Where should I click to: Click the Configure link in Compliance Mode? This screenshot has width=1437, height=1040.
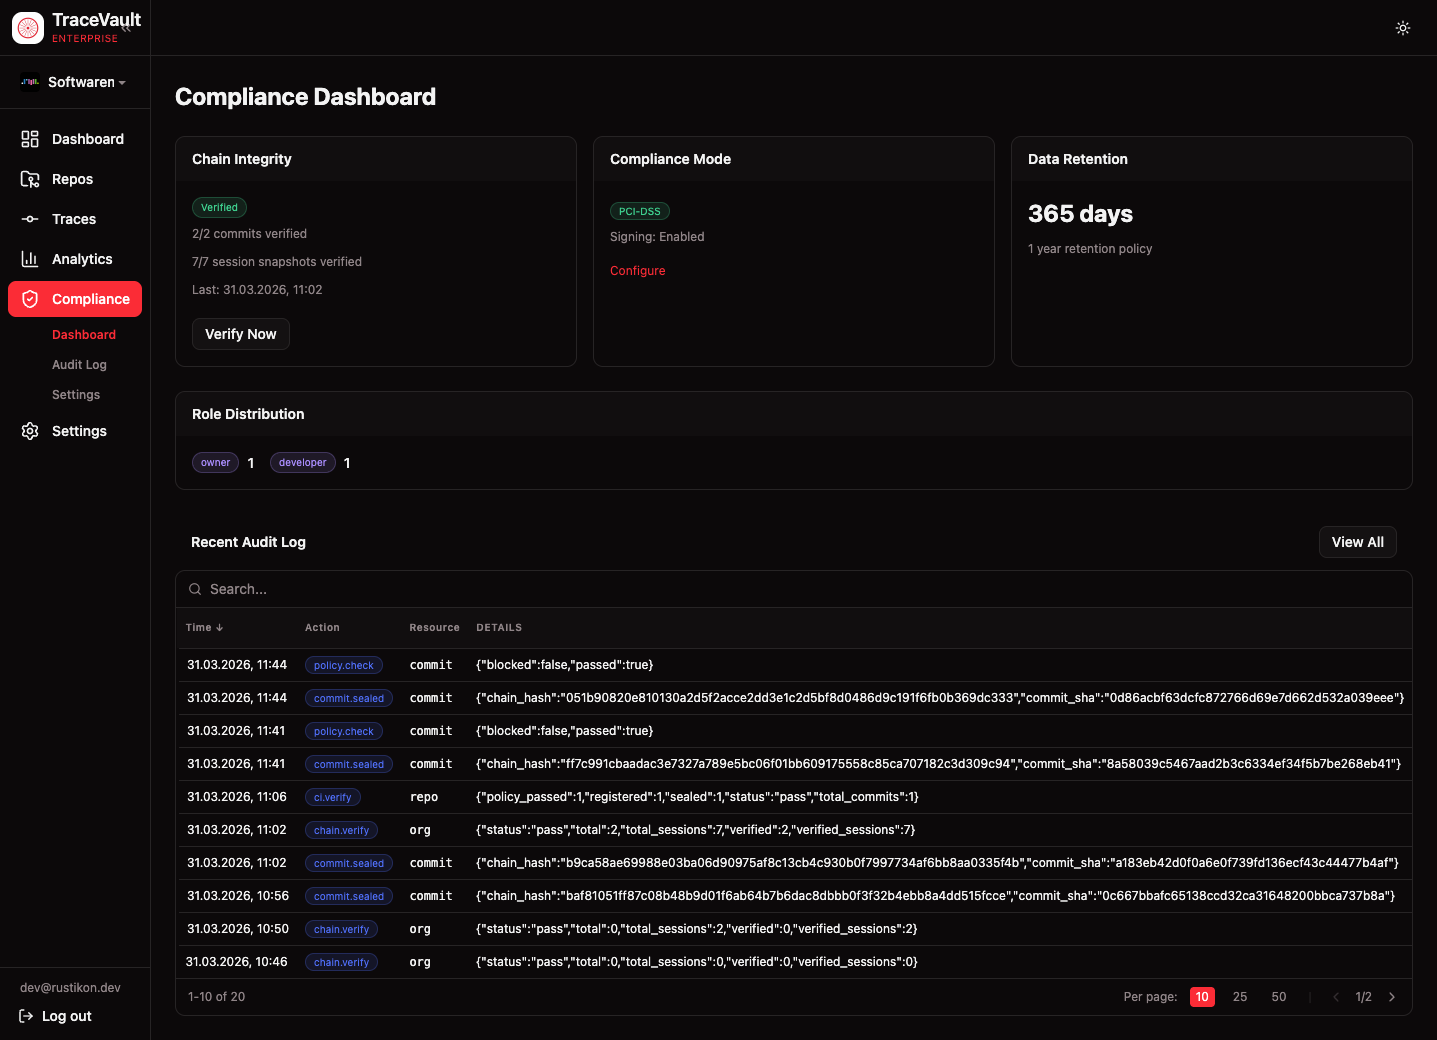pyautogui.click(x=637, y=271)
